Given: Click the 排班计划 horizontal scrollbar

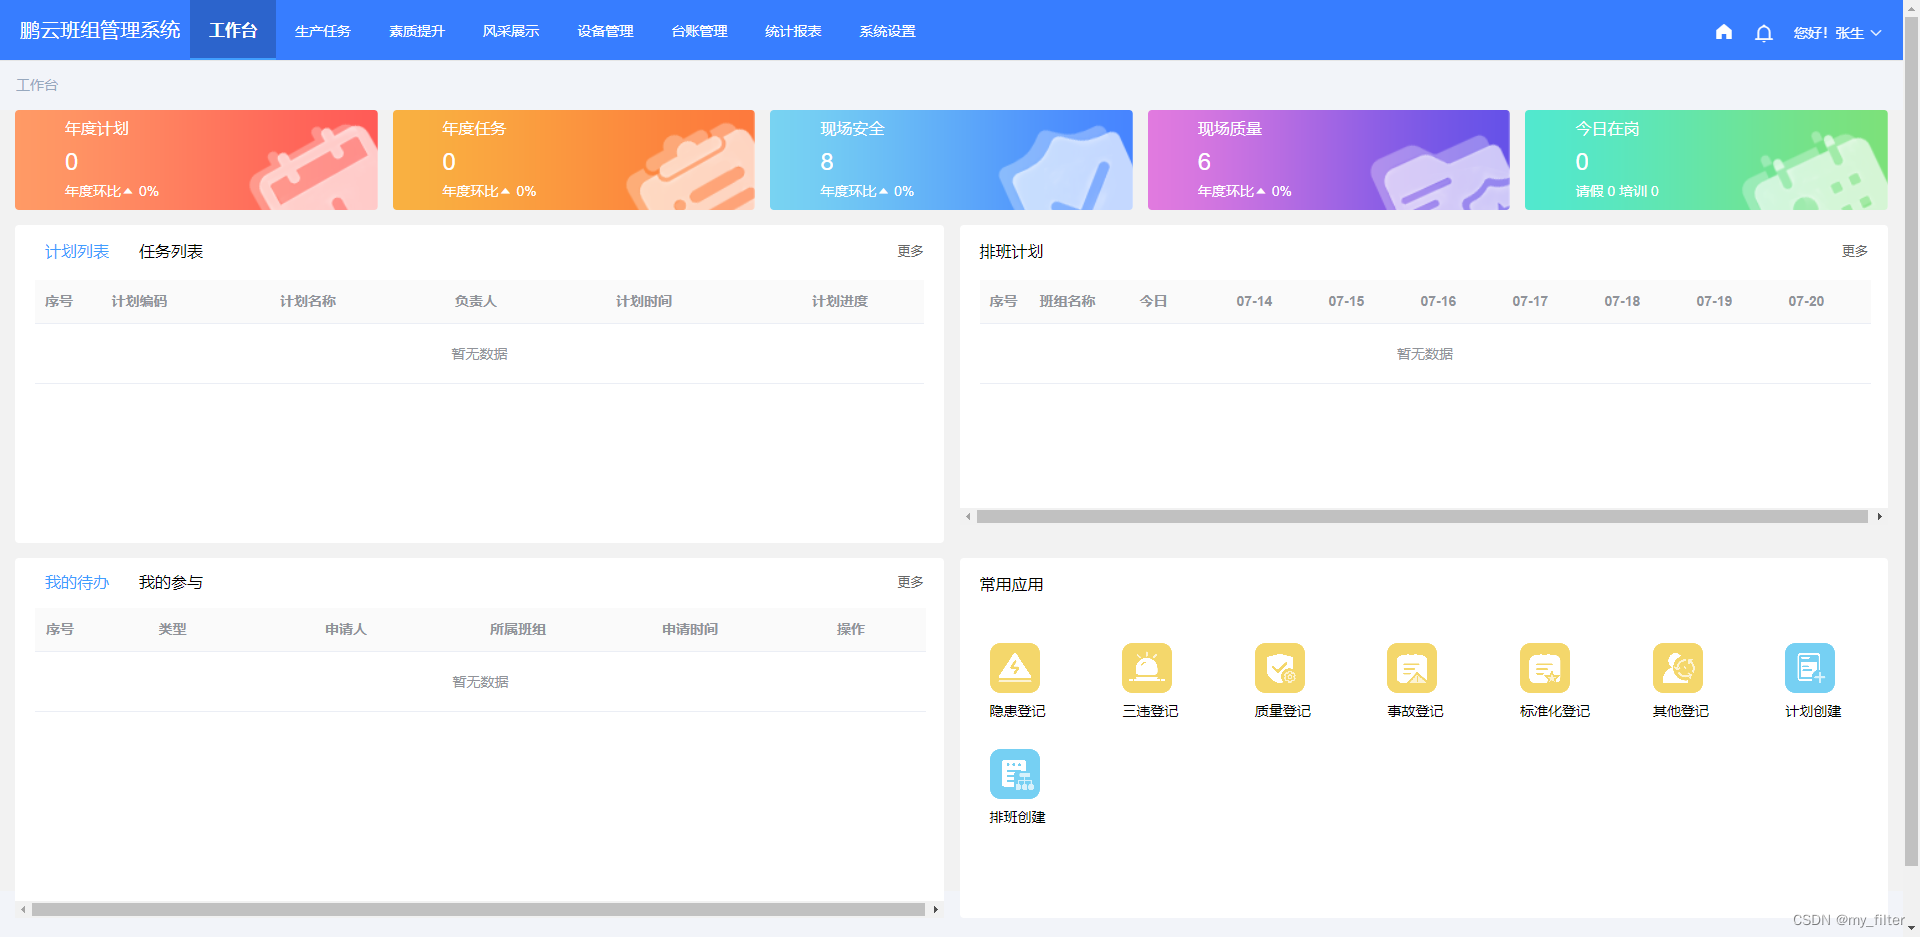Looking at the screenshot, I should click(x=1420, y=516).
